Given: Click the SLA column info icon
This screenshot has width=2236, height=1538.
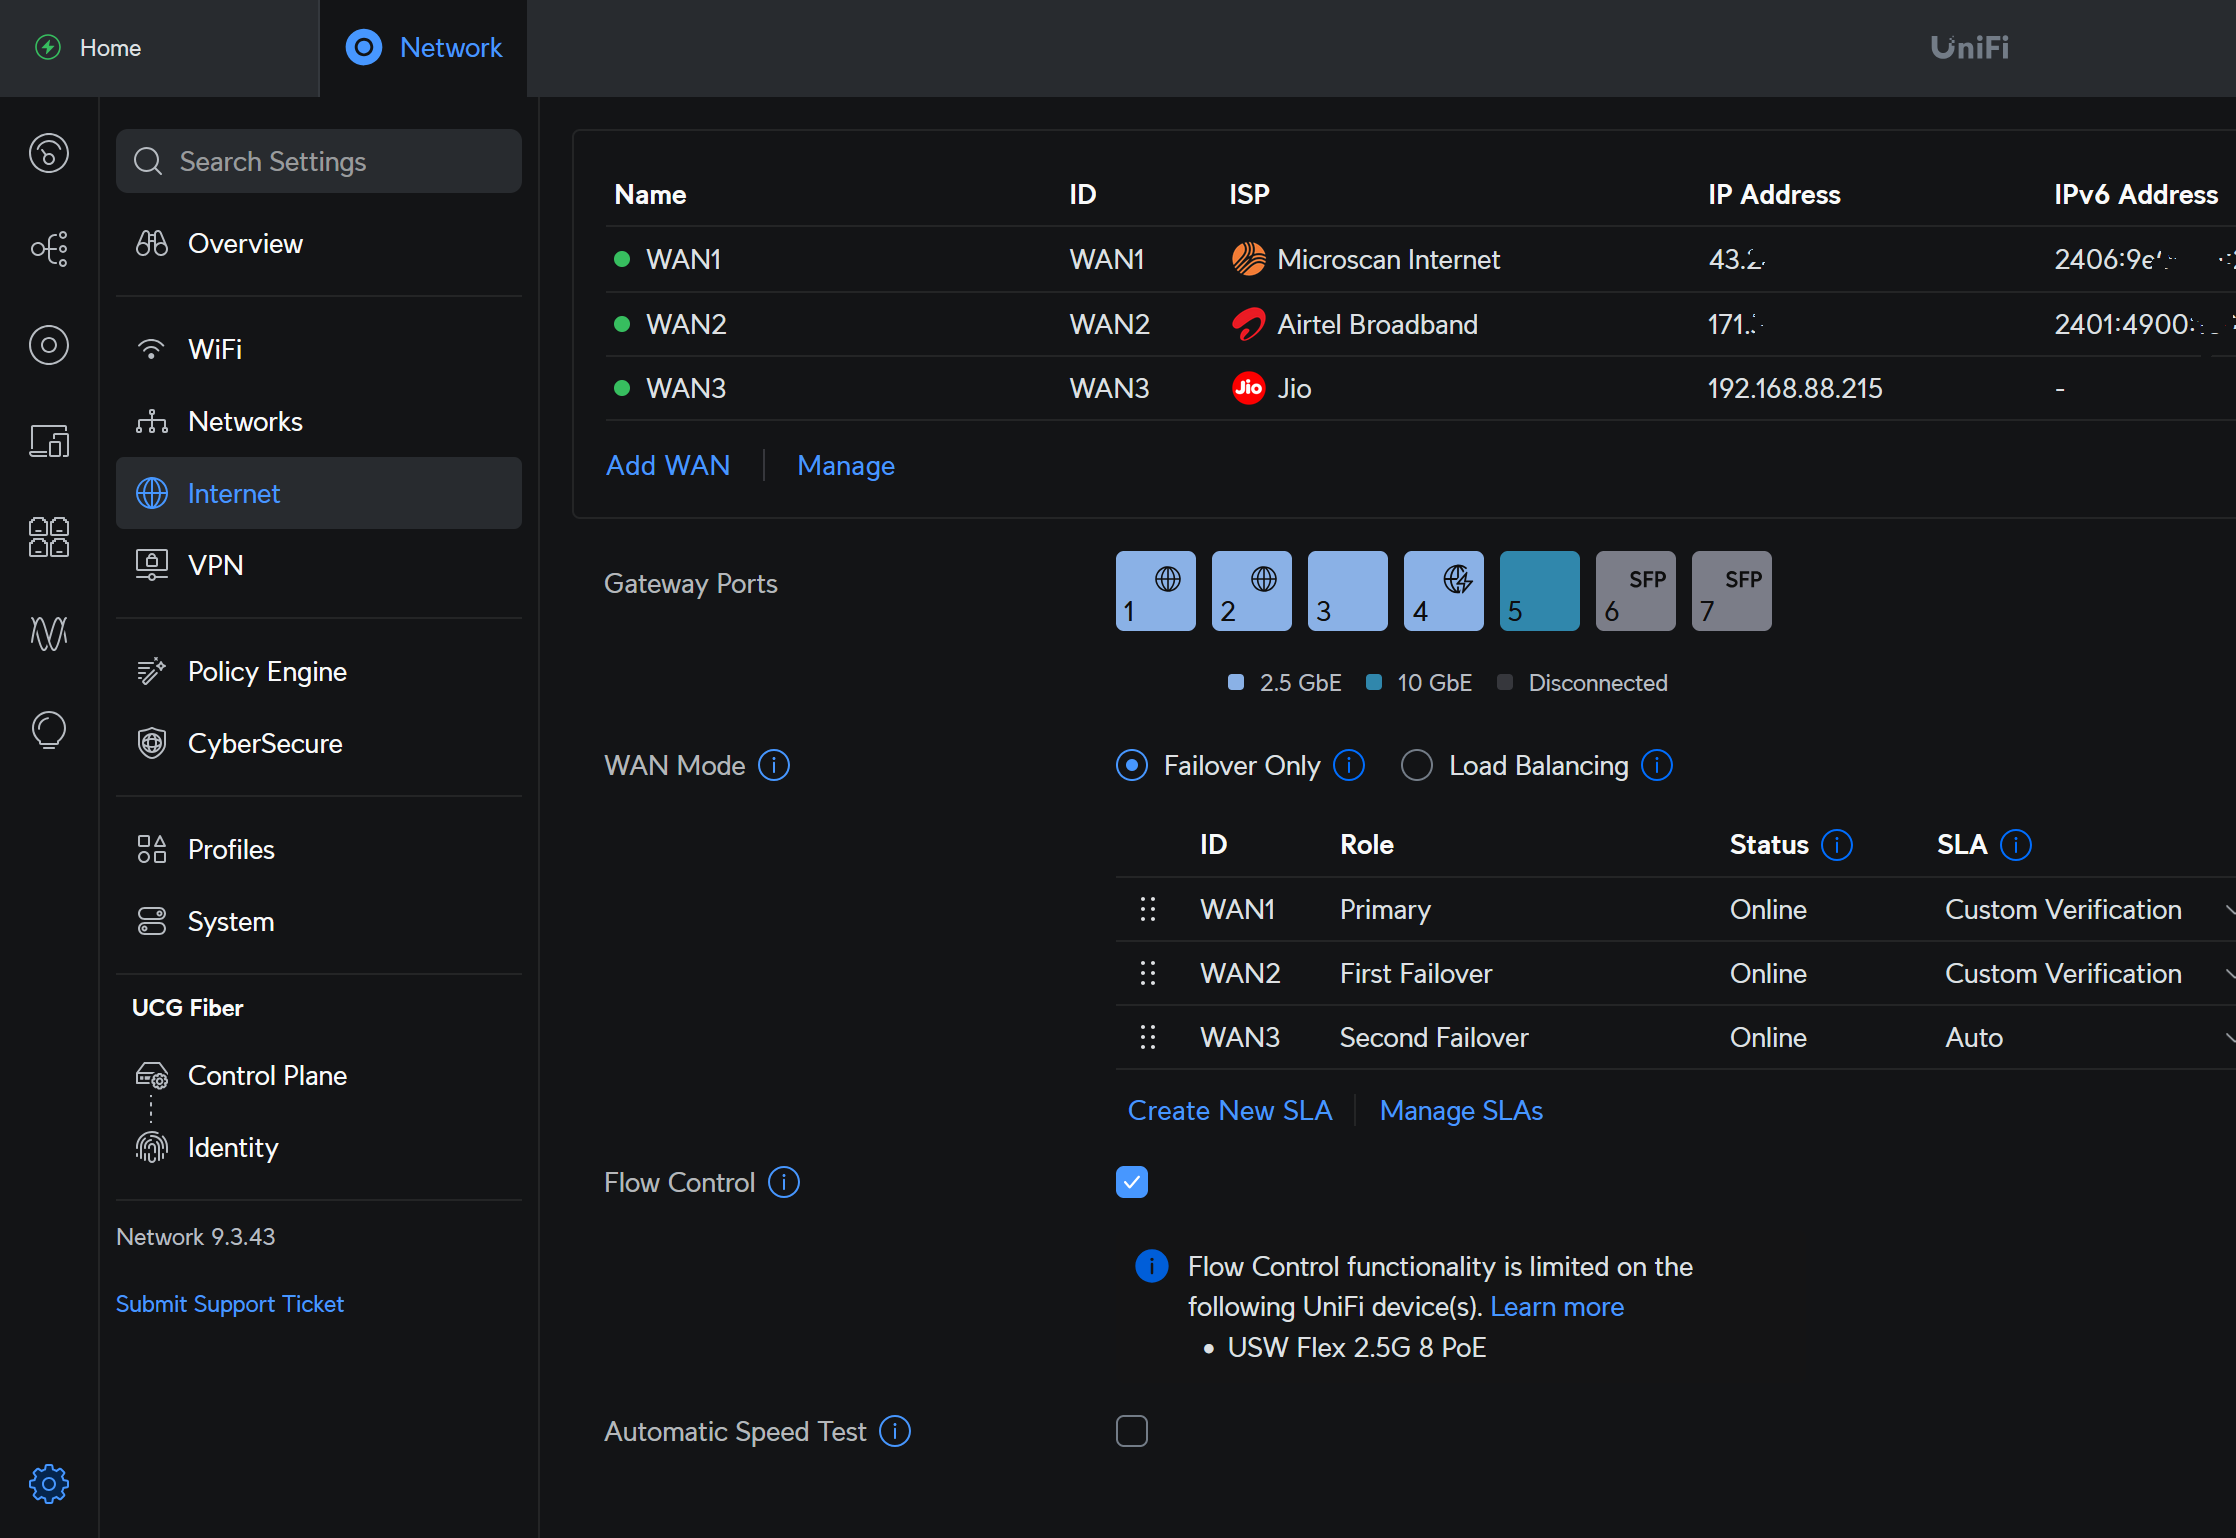Looking at the screenshot, I should point(2016,845).
